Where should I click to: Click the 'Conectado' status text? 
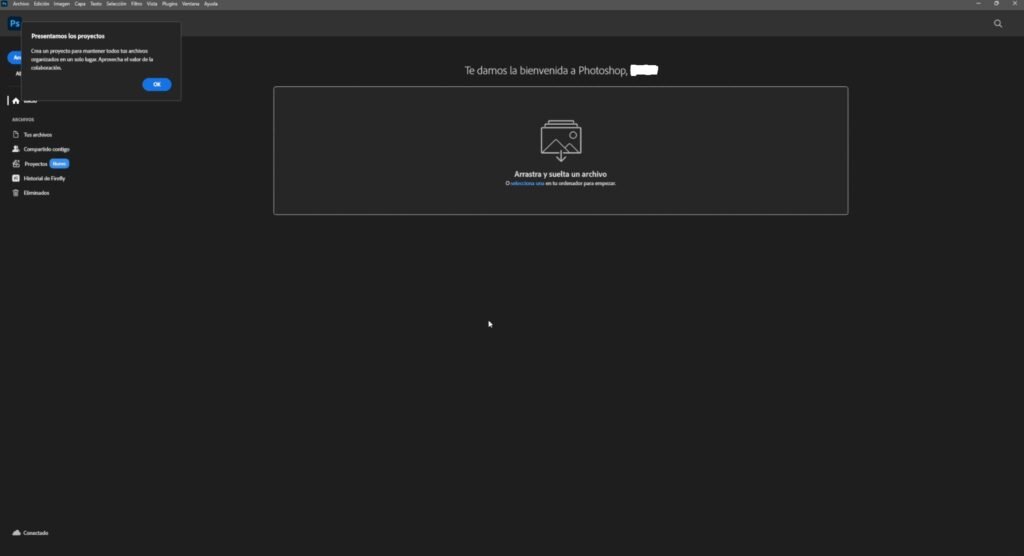pyautogui.click(x=36, y=533)
